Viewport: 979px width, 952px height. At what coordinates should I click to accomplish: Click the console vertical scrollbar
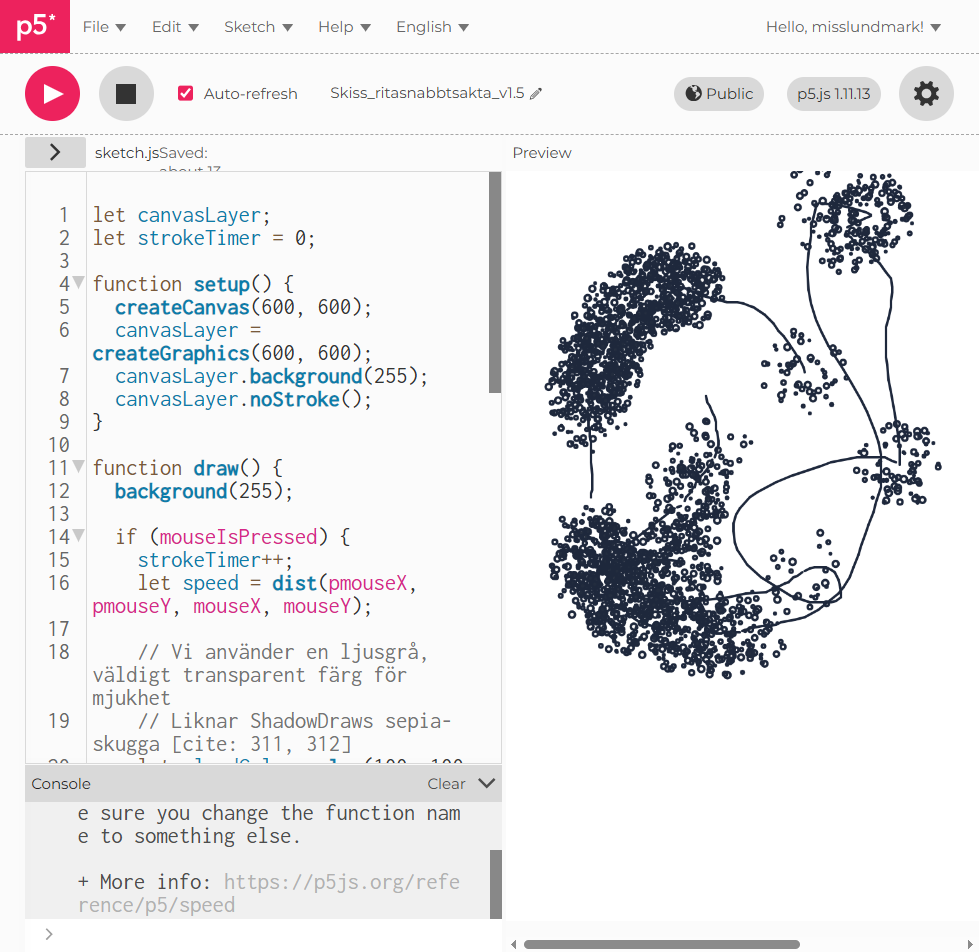coord(496,884)
